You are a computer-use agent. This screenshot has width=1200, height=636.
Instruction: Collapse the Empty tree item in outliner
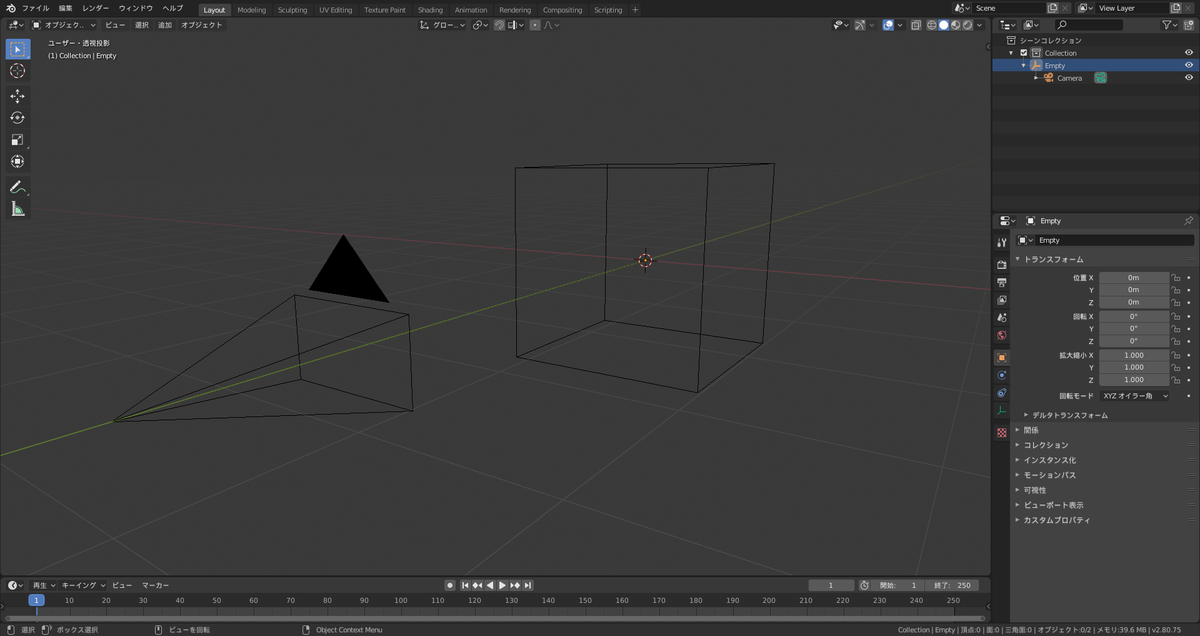[x=1023, y=65]
